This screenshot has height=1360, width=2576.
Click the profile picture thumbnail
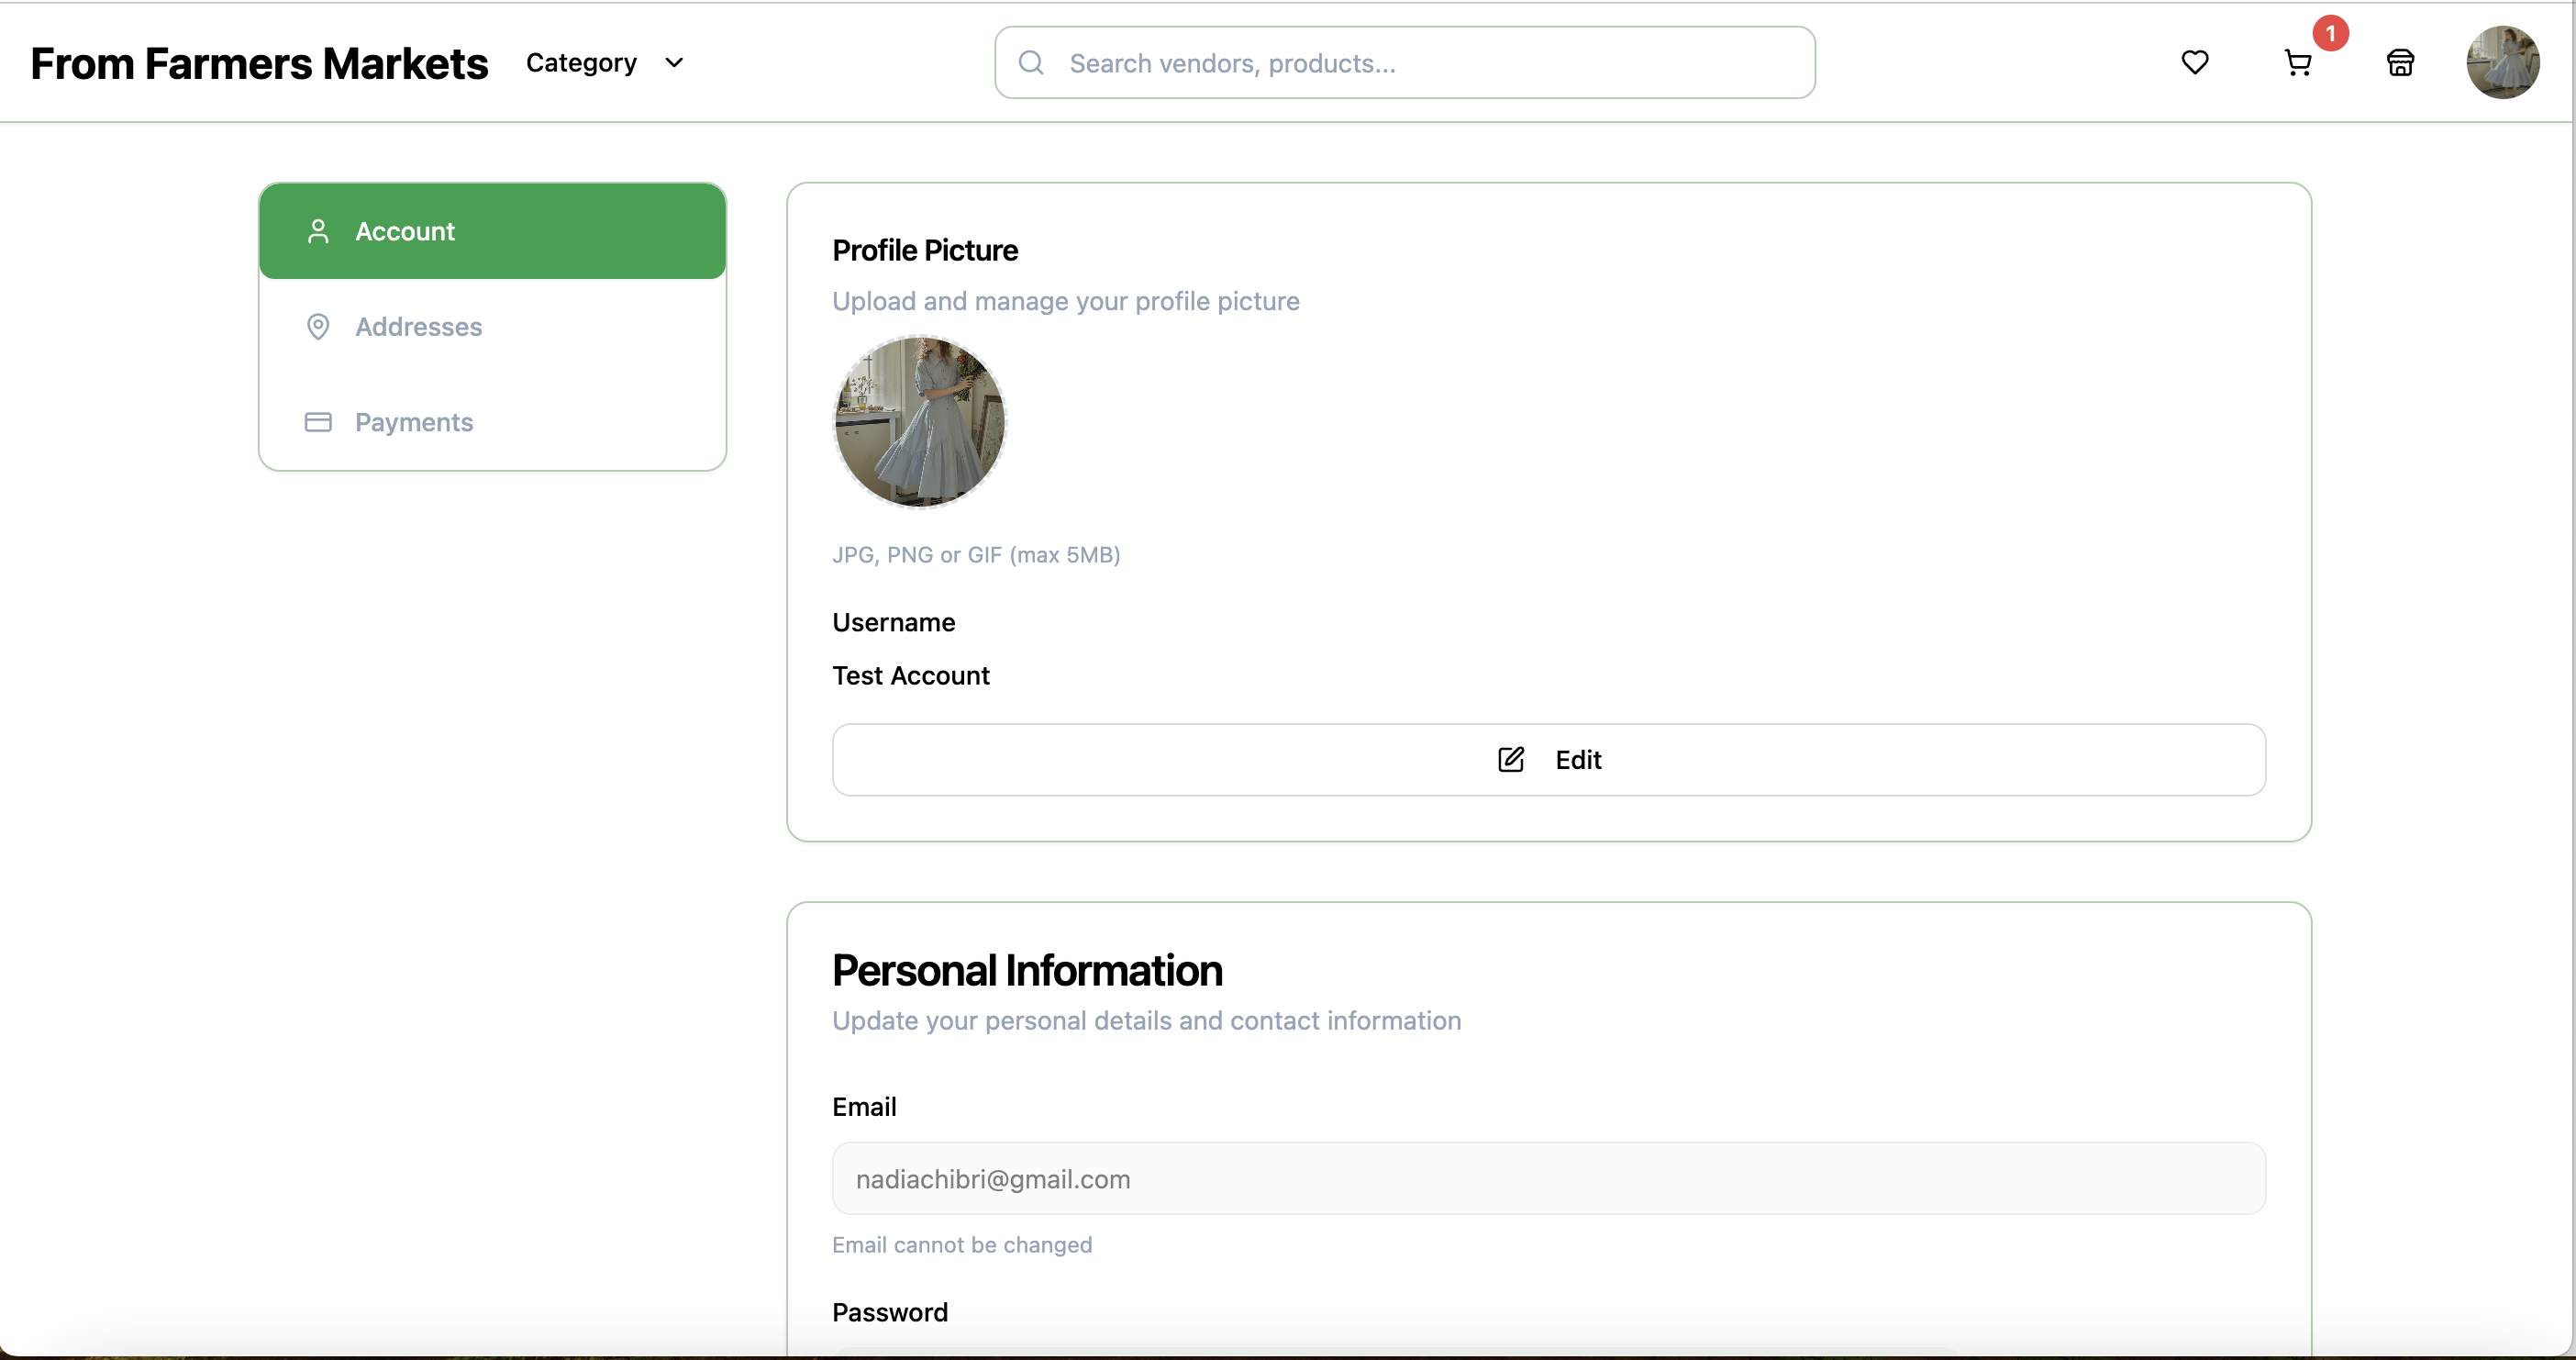[x=919, y=421]
